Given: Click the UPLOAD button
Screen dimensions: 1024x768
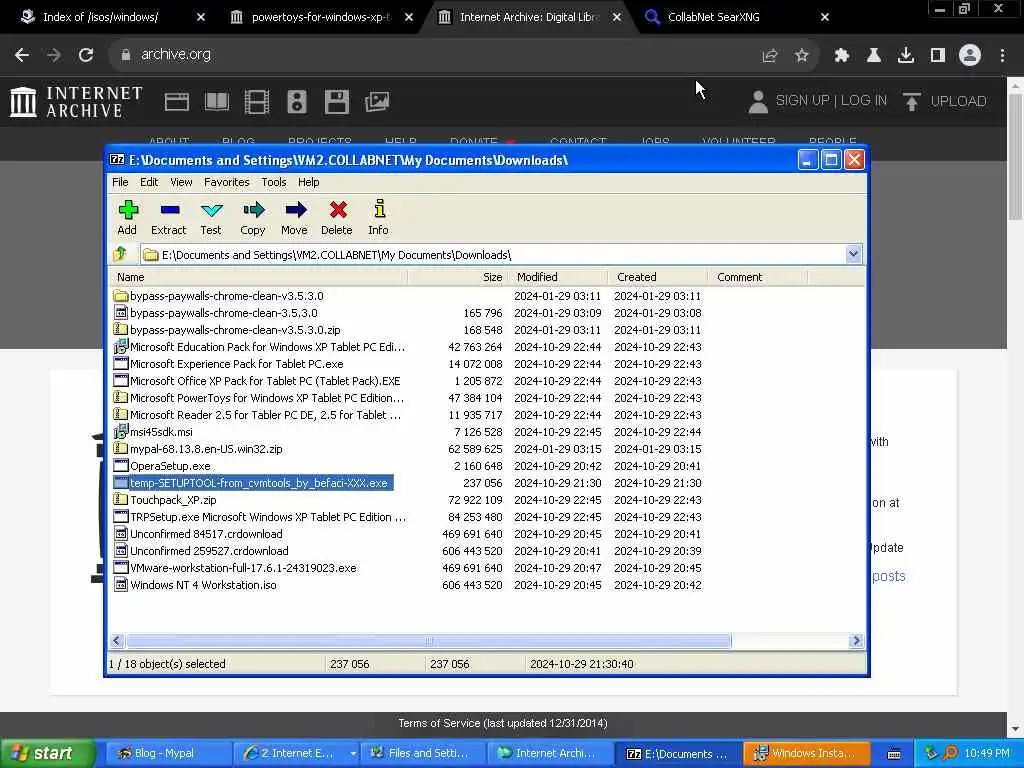Looking at the screenshot, I should coord(944,101).
